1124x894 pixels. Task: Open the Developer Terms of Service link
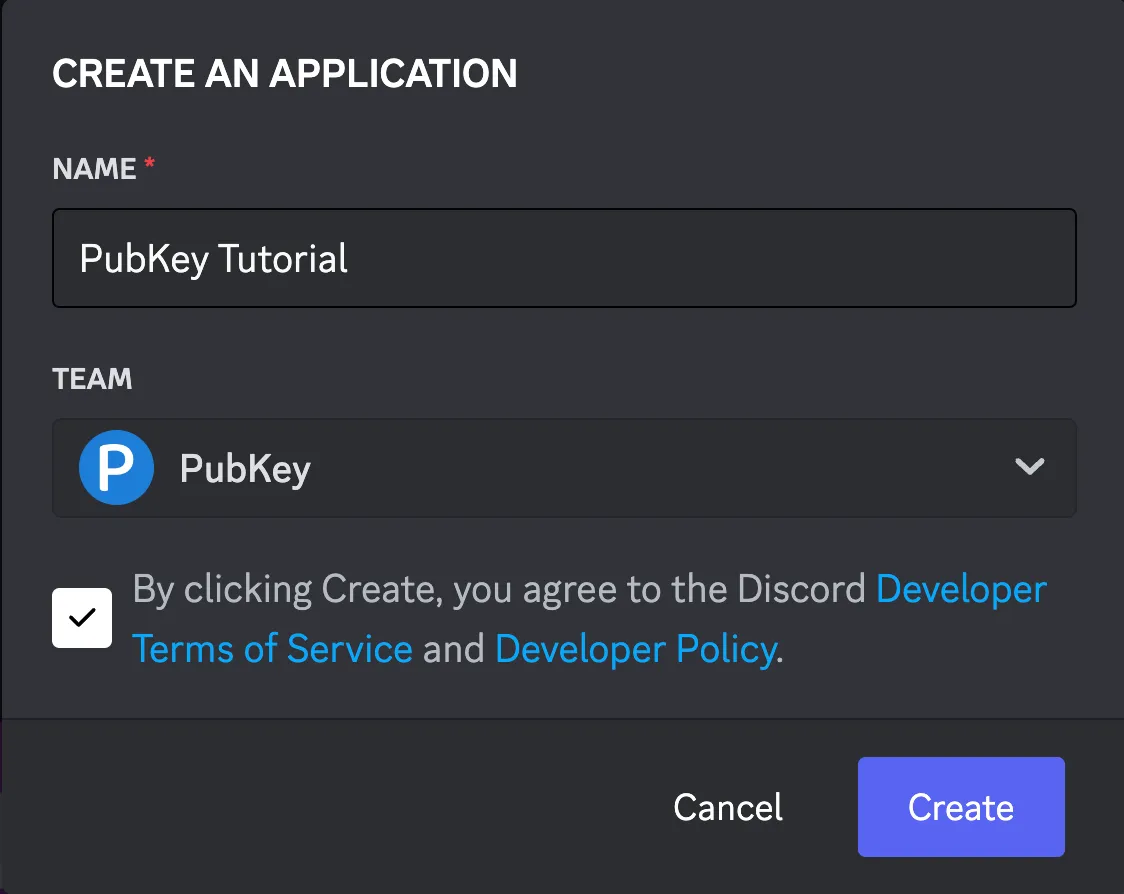pos(960,590)
